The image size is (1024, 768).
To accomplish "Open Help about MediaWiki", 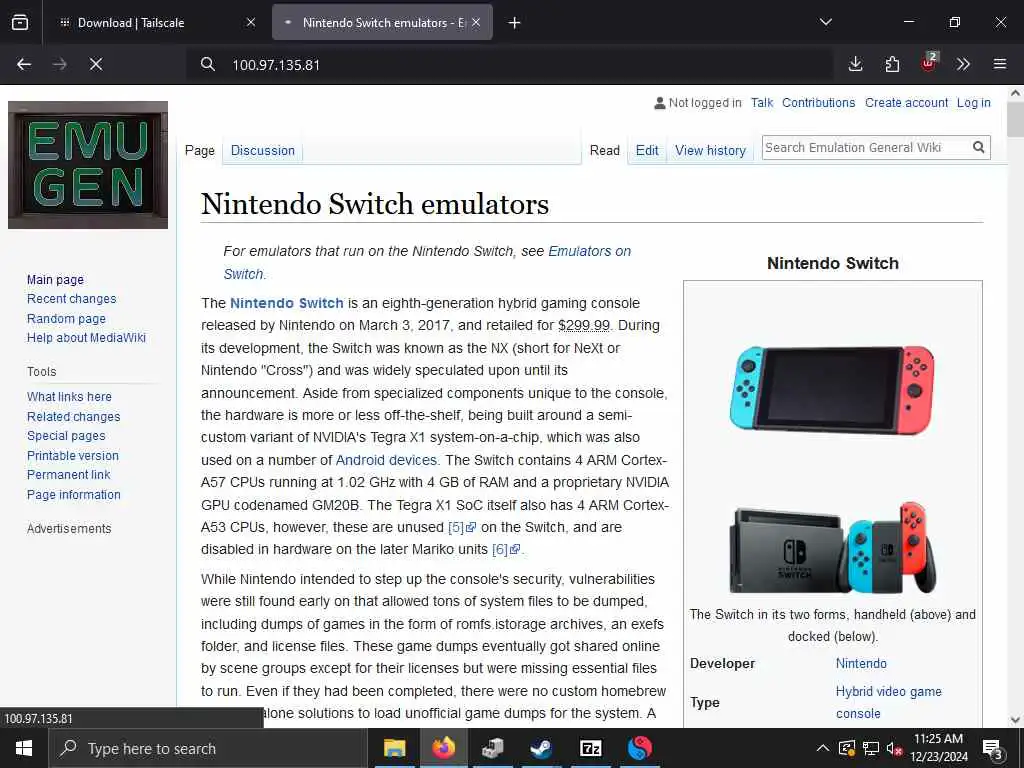I will pos(86,338).
